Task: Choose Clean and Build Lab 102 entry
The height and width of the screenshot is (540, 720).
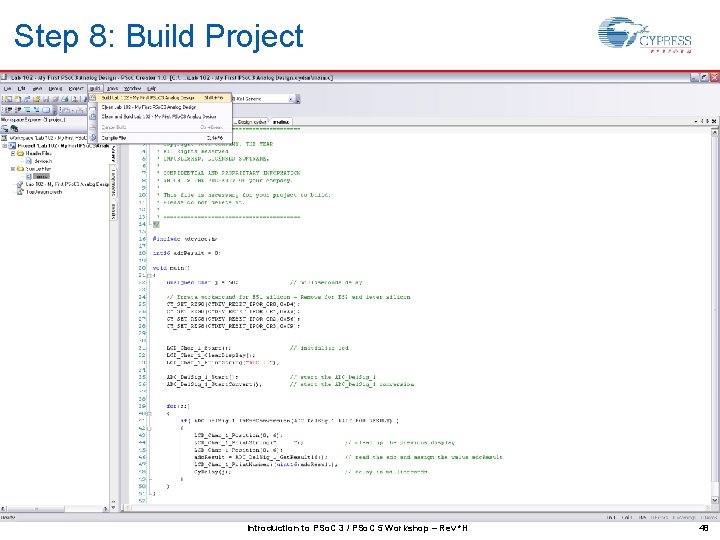Action: tap(159, 117)
